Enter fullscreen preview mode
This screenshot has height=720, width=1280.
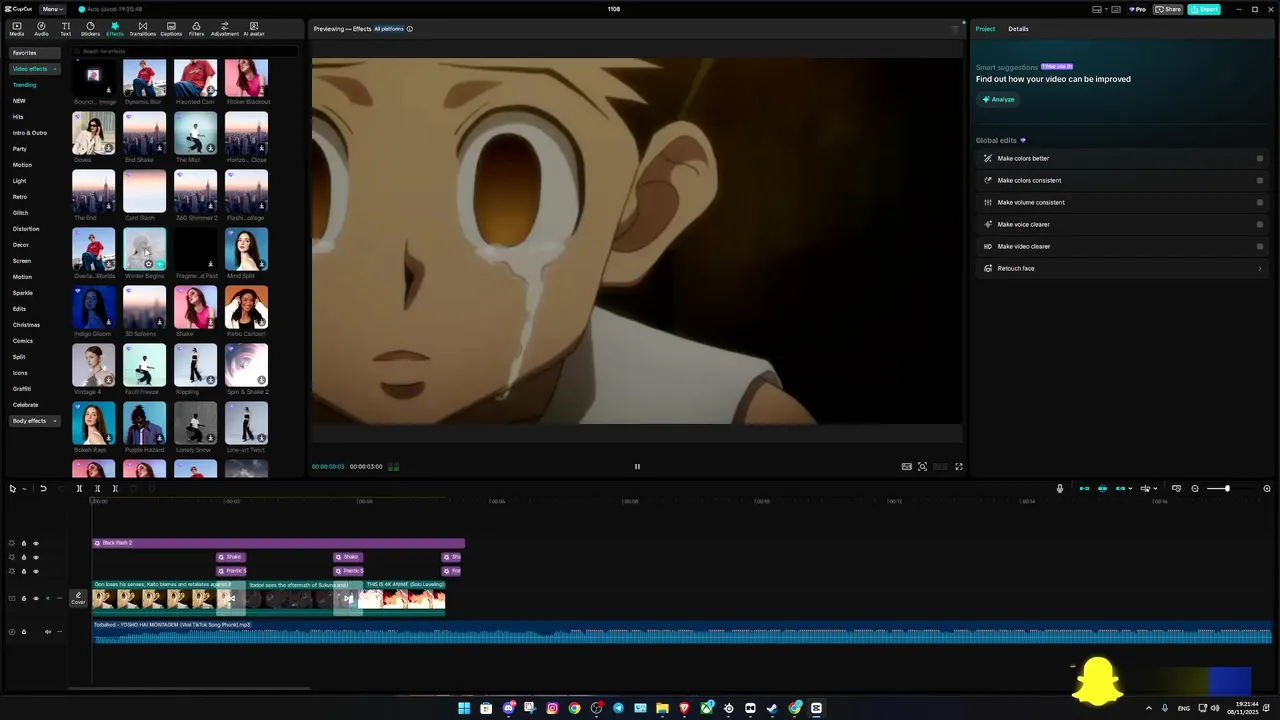pyautogui.click(x=959, y=466)
